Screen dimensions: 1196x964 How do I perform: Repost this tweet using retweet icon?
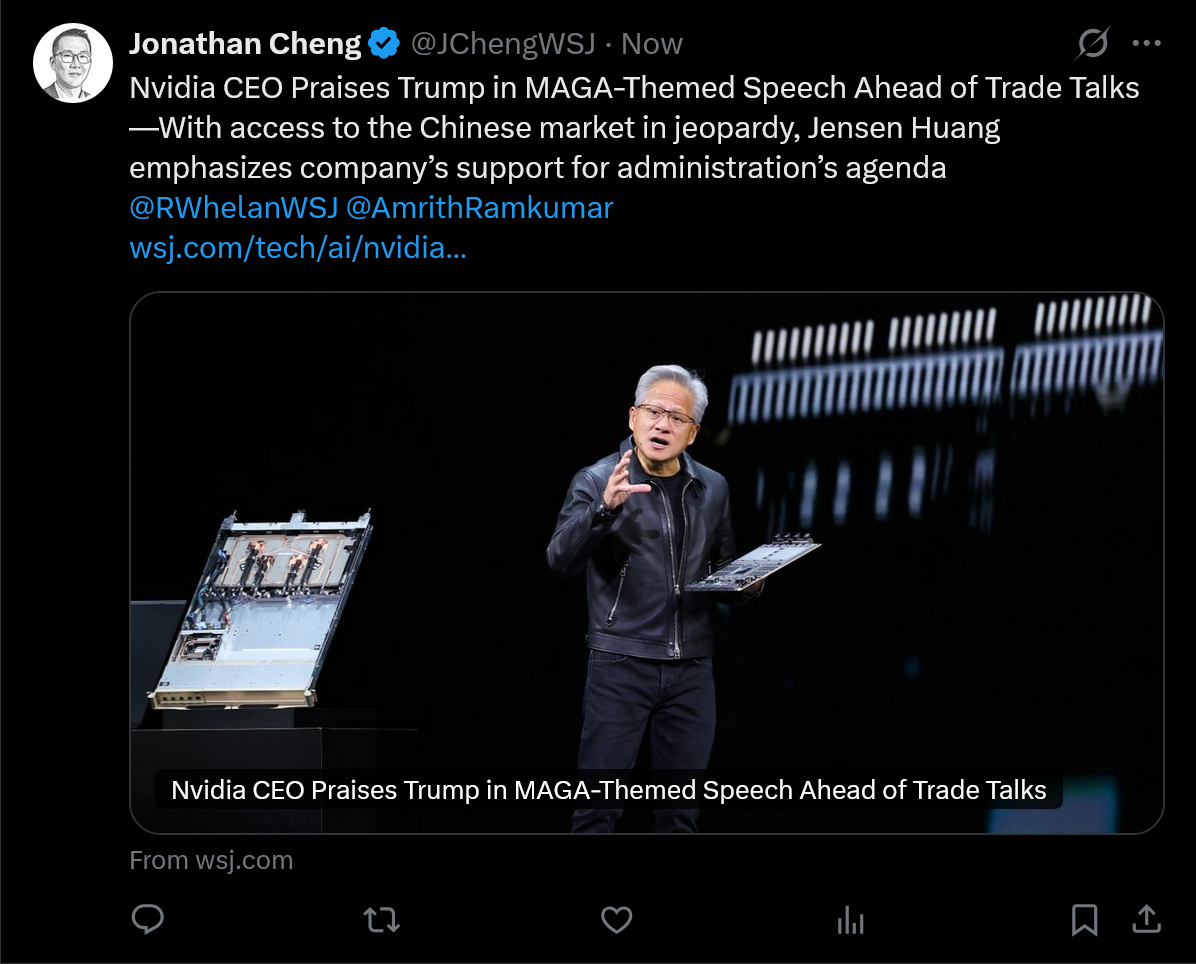pos(381,920)
